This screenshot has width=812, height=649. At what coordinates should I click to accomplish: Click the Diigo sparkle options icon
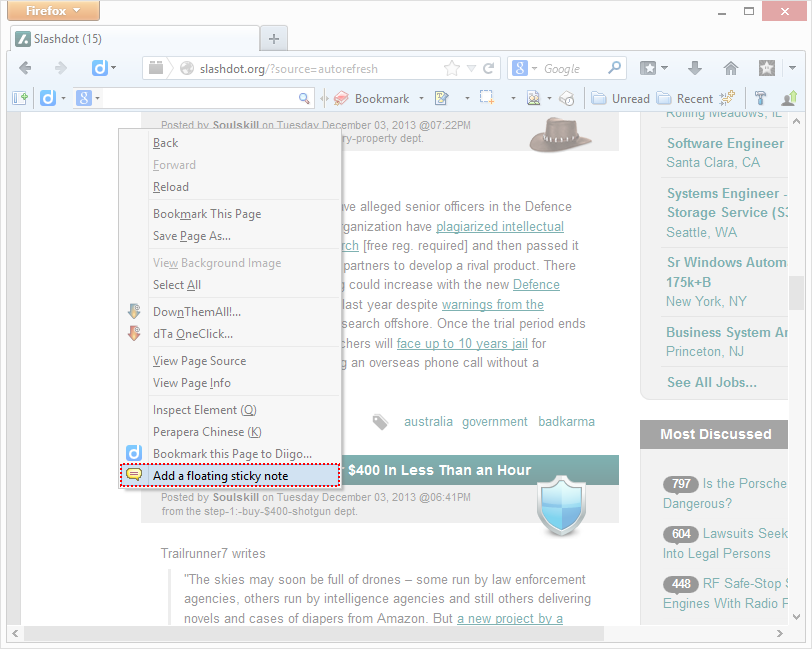point(728,97)
